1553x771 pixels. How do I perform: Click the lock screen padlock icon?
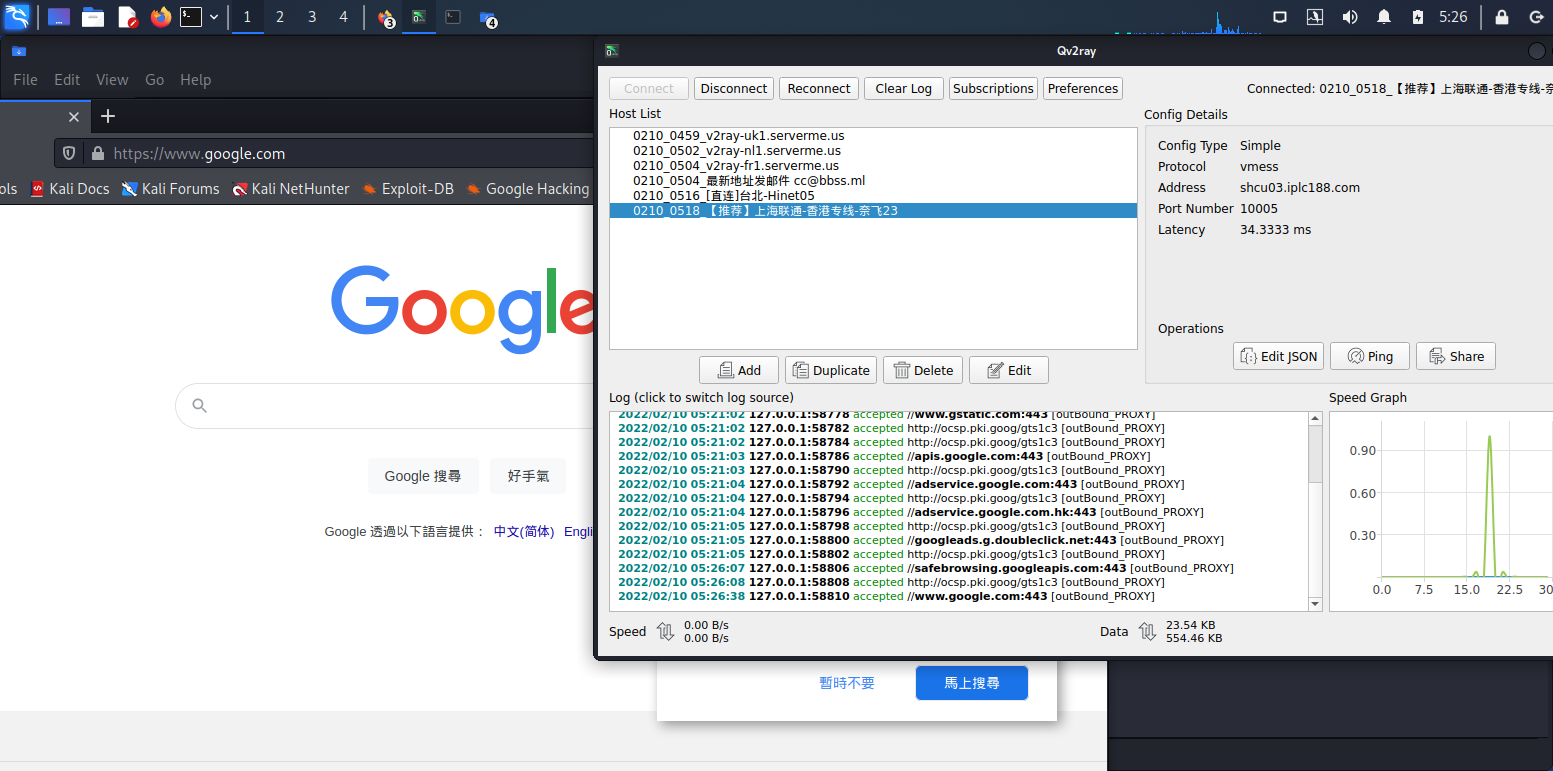[x=1502, y=17]
